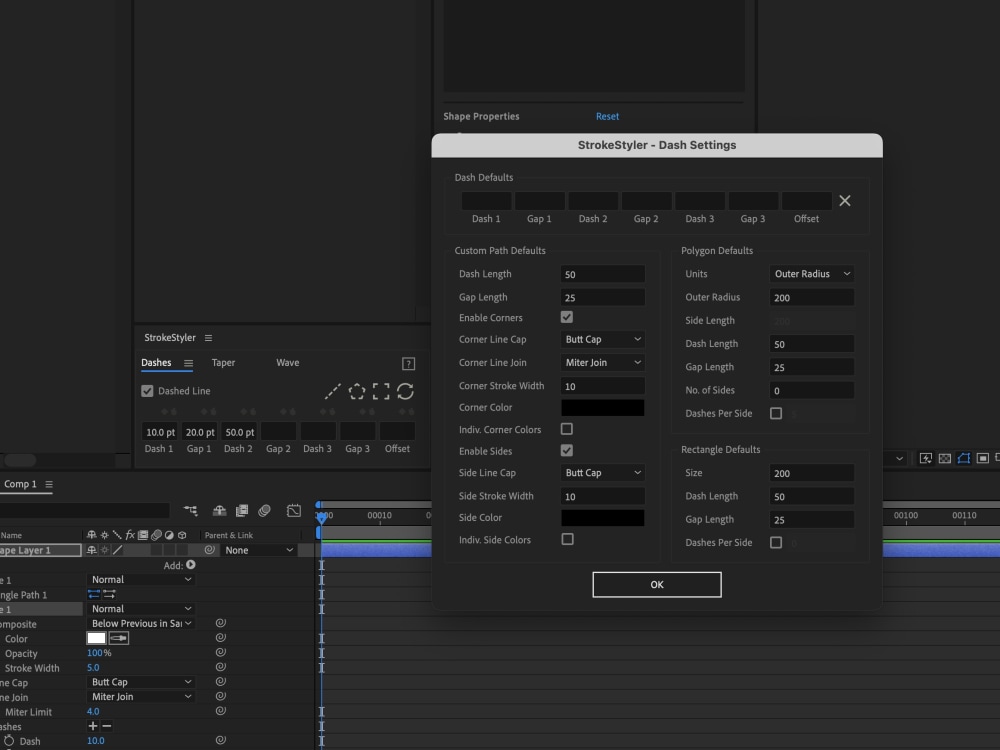The height and width of the screenshot is (750, 1000).
Task: Open the Polygon Units Outer Radius dropdown
Action: coord(812,274)
